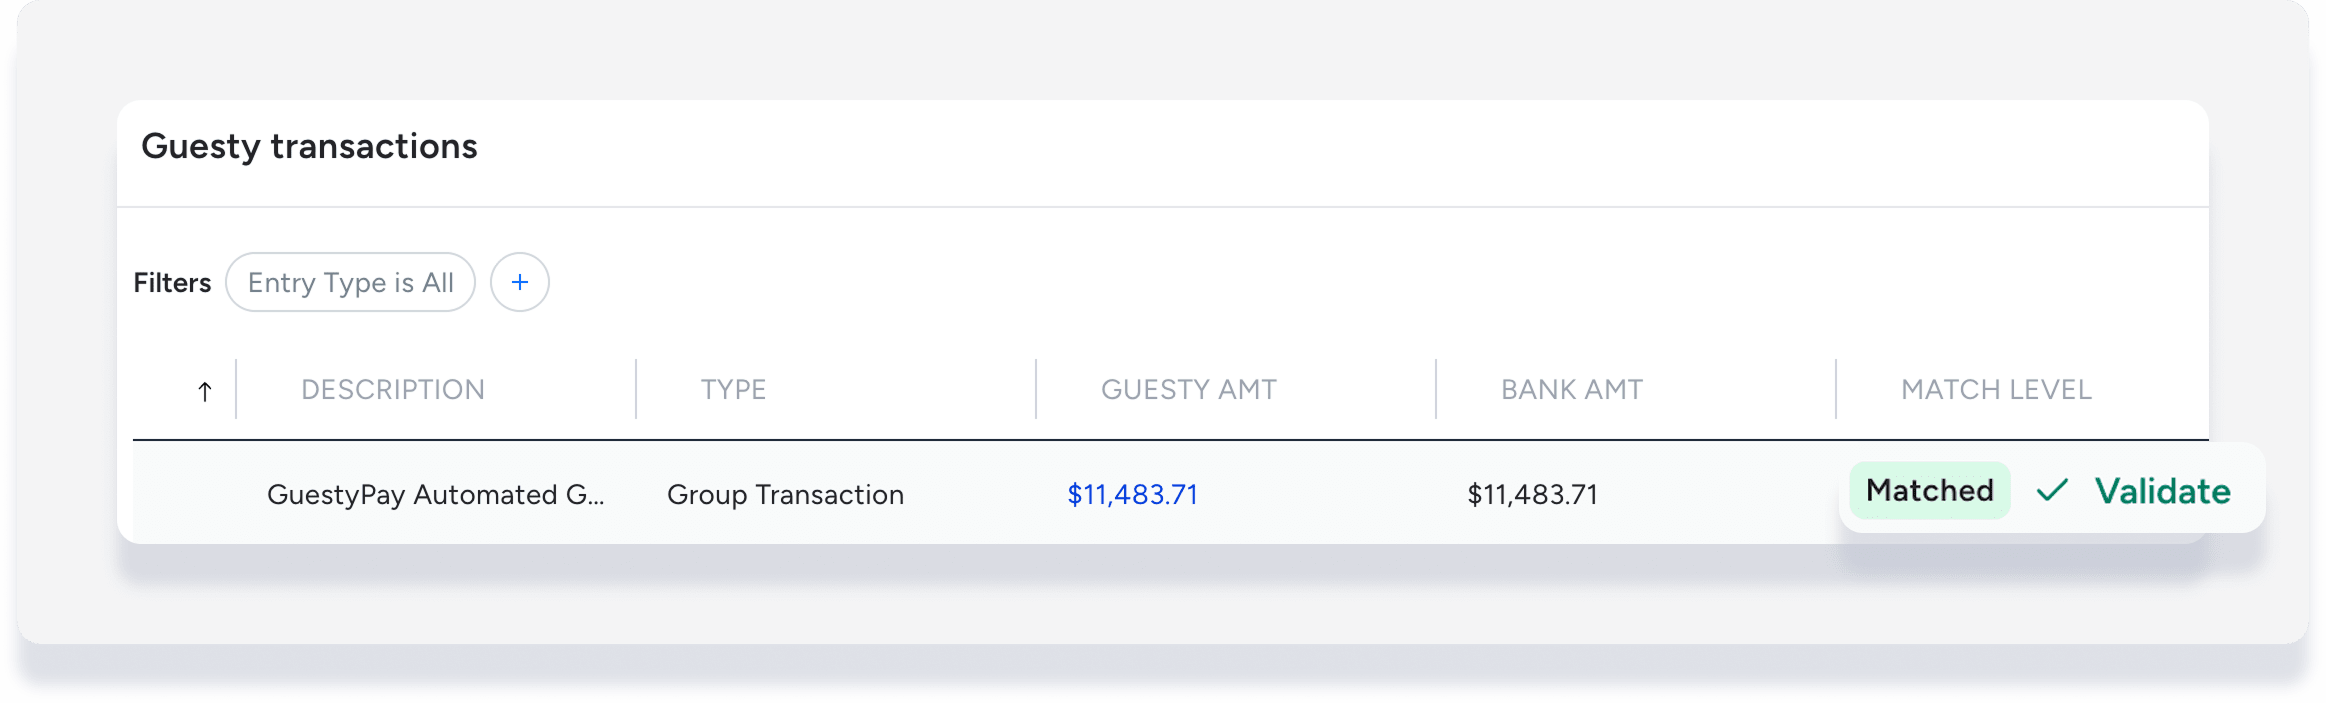This screenshot has height=703, width=2326.
Task: Select the GuestyPay Automated description cell
Action: (x=436, y=494)
